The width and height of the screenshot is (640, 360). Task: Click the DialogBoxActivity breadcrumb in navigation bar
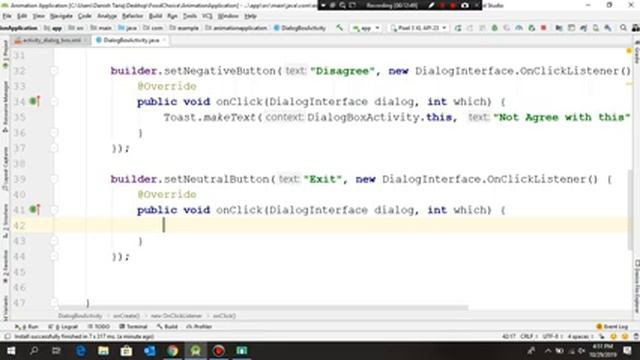point(300,28)
